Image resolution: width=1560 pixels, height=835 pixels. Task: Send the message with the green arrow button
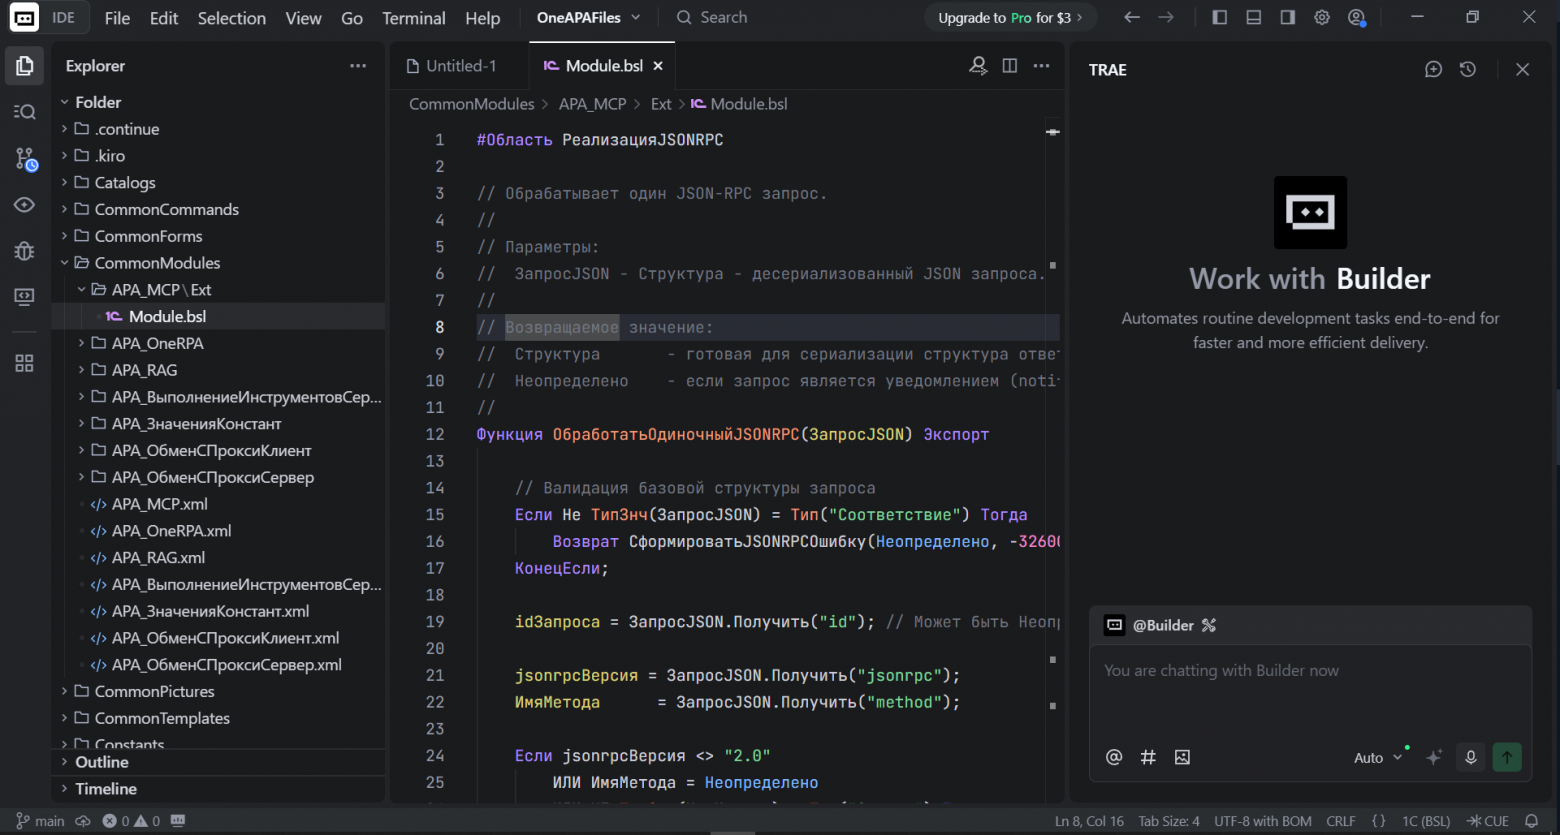pyautogui.click(x=1507, y=757)
